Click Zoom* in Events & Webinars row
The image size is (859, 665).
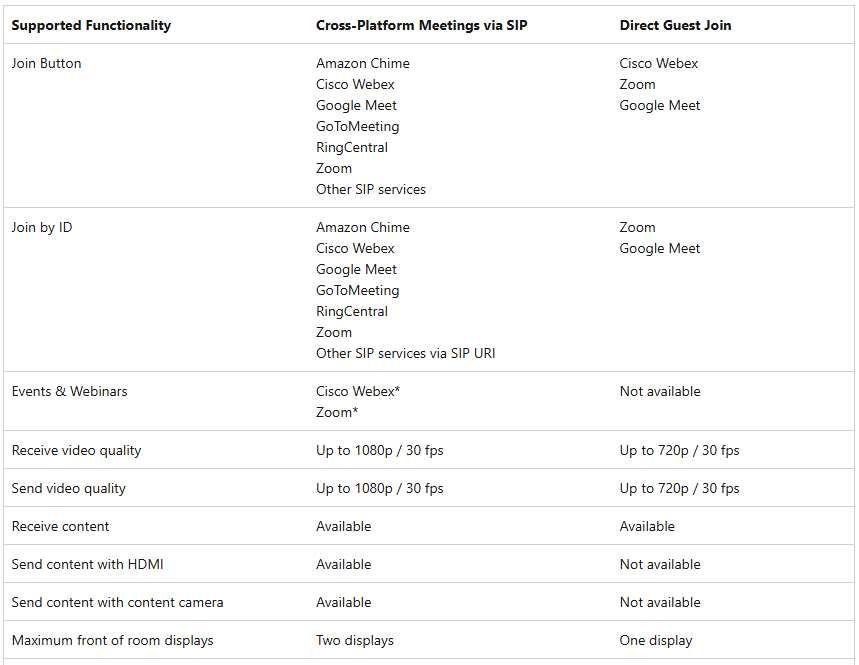pyautogui.click(x=337, y=412)
